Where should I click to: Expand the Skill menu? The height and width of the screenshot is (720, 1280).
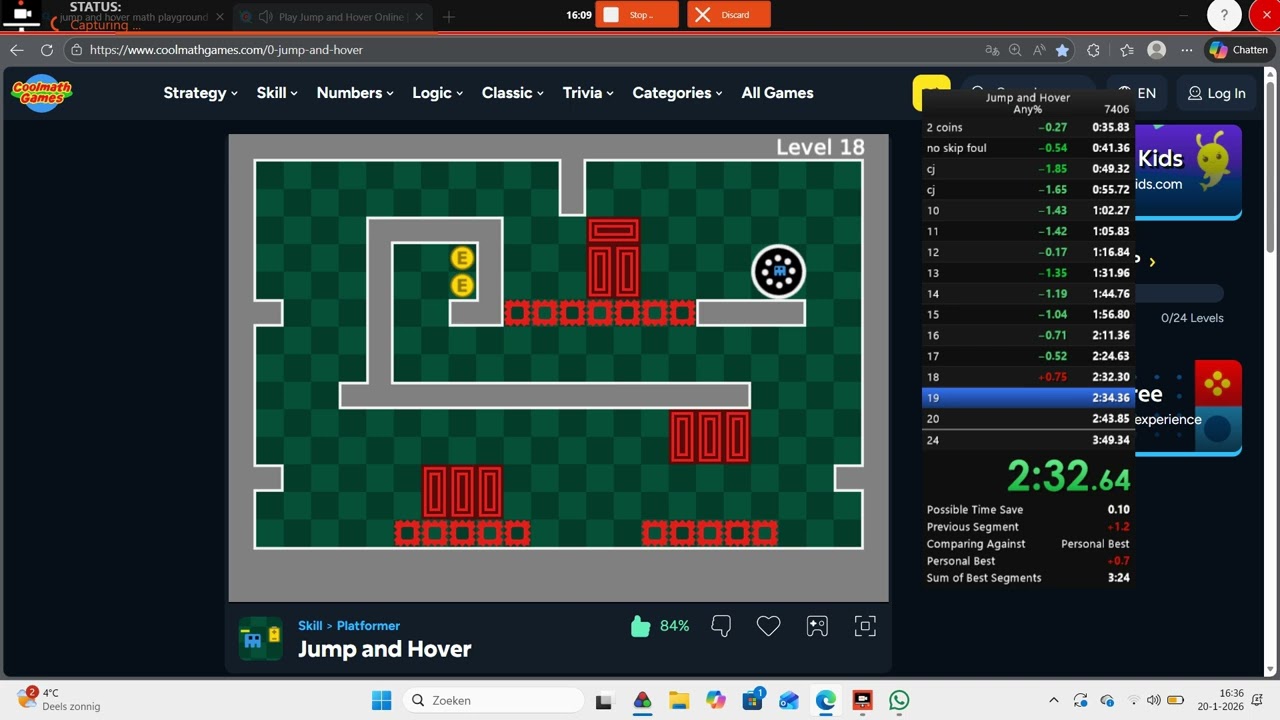coord(277,93)
